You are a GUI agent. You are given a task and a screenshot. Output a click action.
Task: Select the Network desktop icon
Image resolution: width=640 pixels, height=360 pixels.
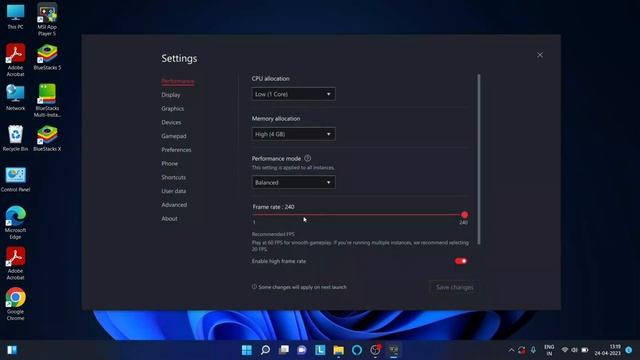[16, 98]
